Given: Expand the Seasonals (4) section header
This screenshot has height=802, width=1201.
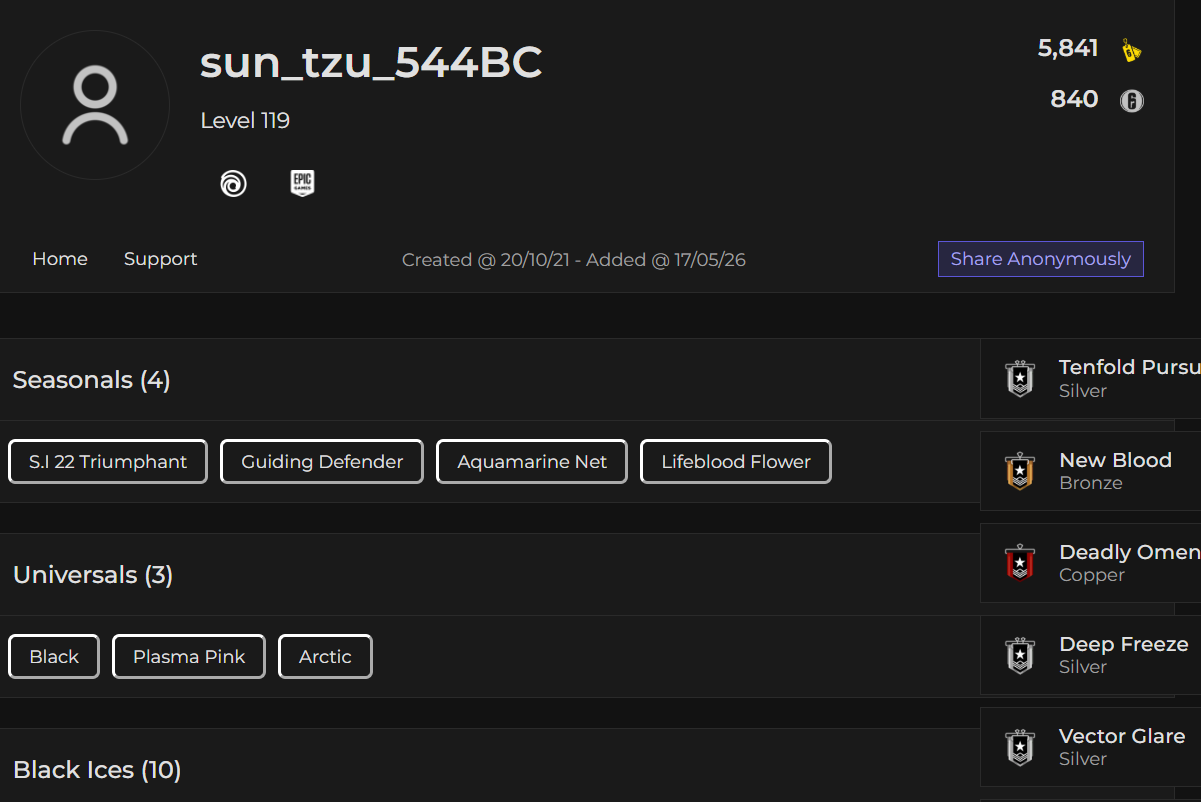Looking at the screenshot, I should [x=490, y=380].
